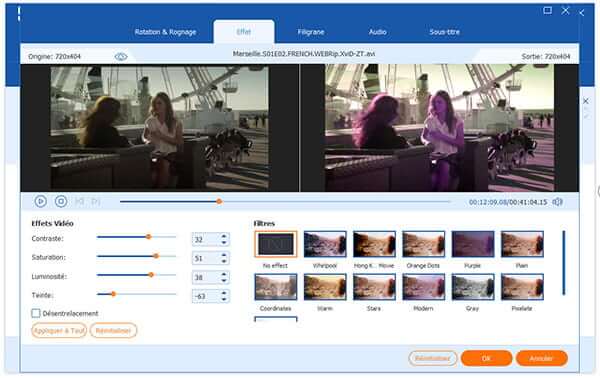This screenshot has width=600, height=378.
Task: Increase the Contraste value with up arrow
Action: point(224,236)
